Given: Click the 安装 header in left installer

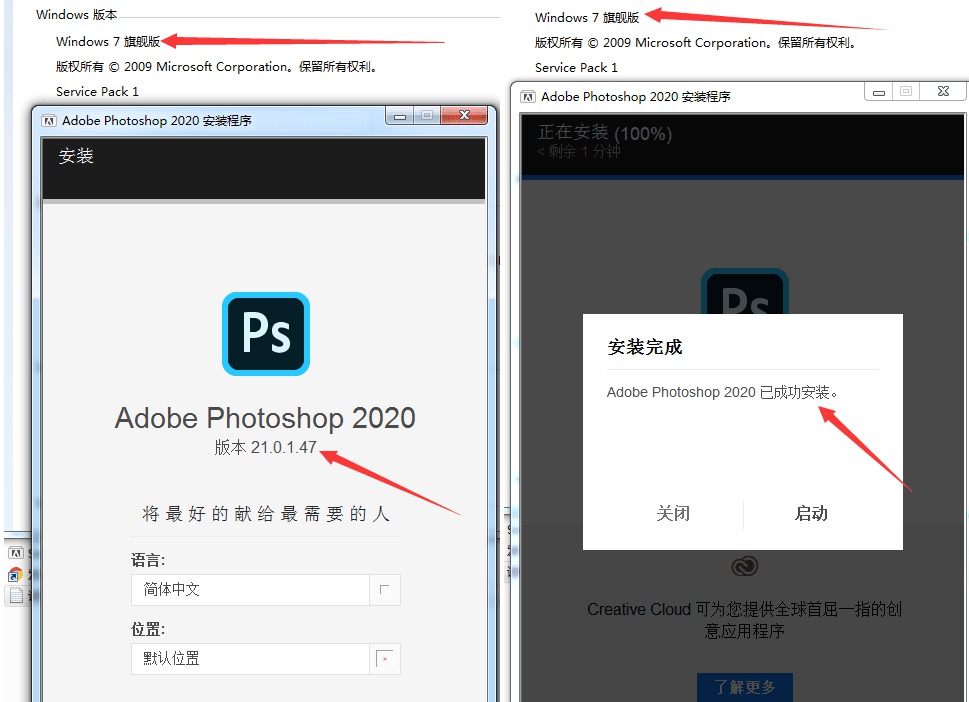Looking at the screenshot, I should [76, 156].
